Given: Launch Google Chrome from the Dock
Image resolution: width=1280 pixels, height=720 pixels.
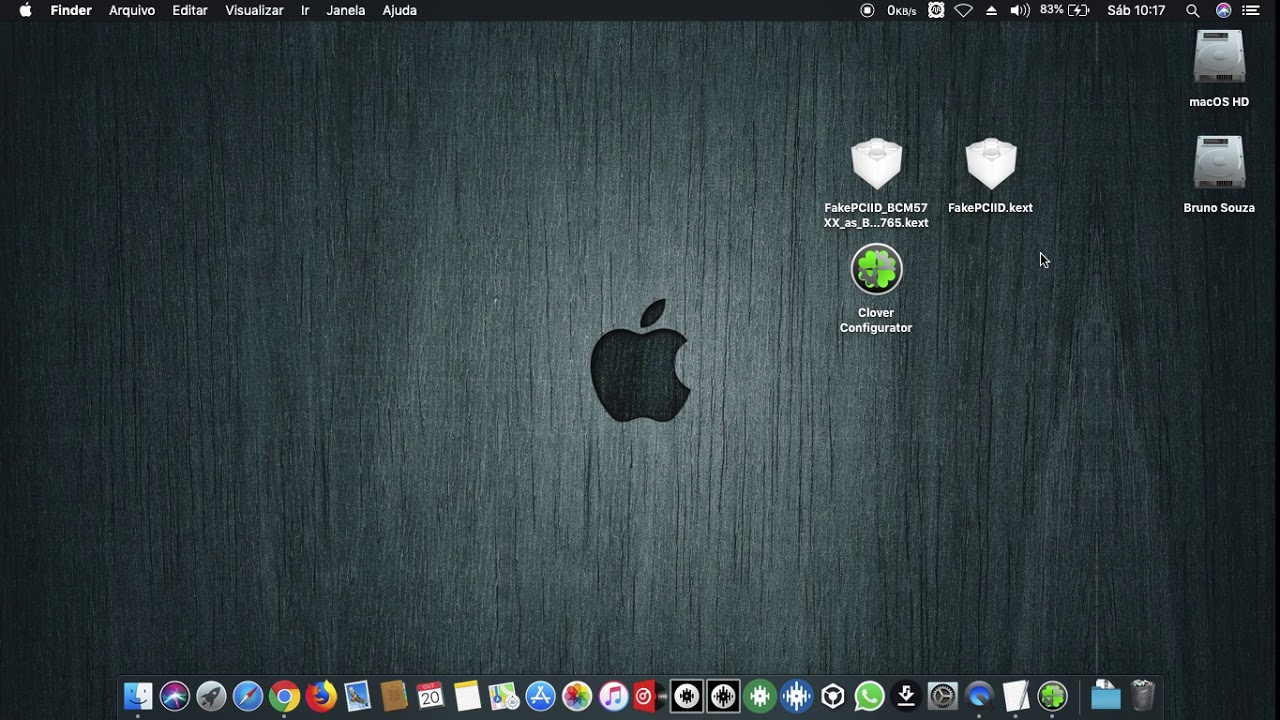Looking at the screenshot, I should tap(284, 696).
